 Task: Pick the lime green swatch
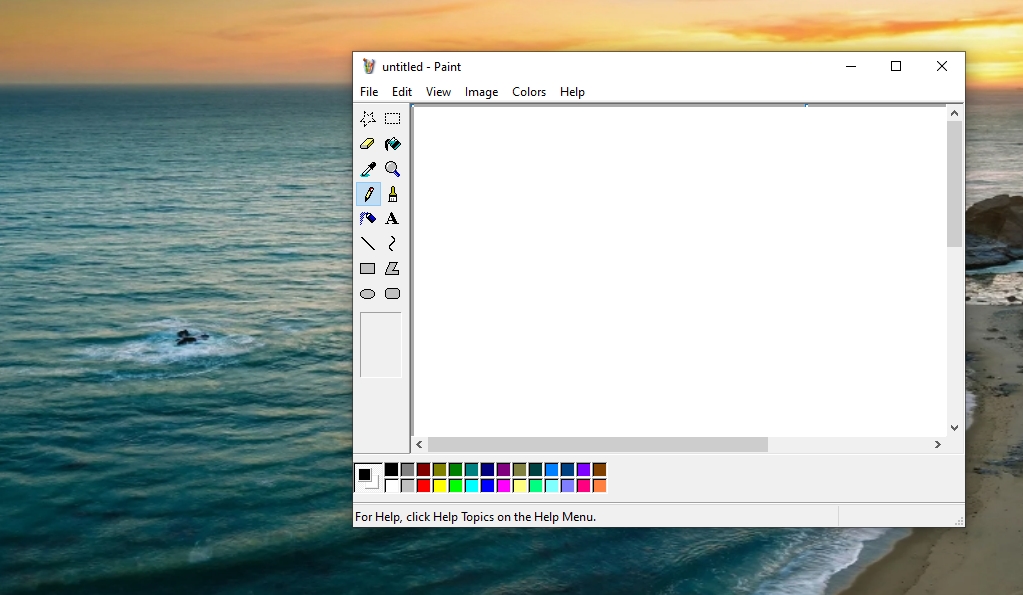(x=455, y=485)
